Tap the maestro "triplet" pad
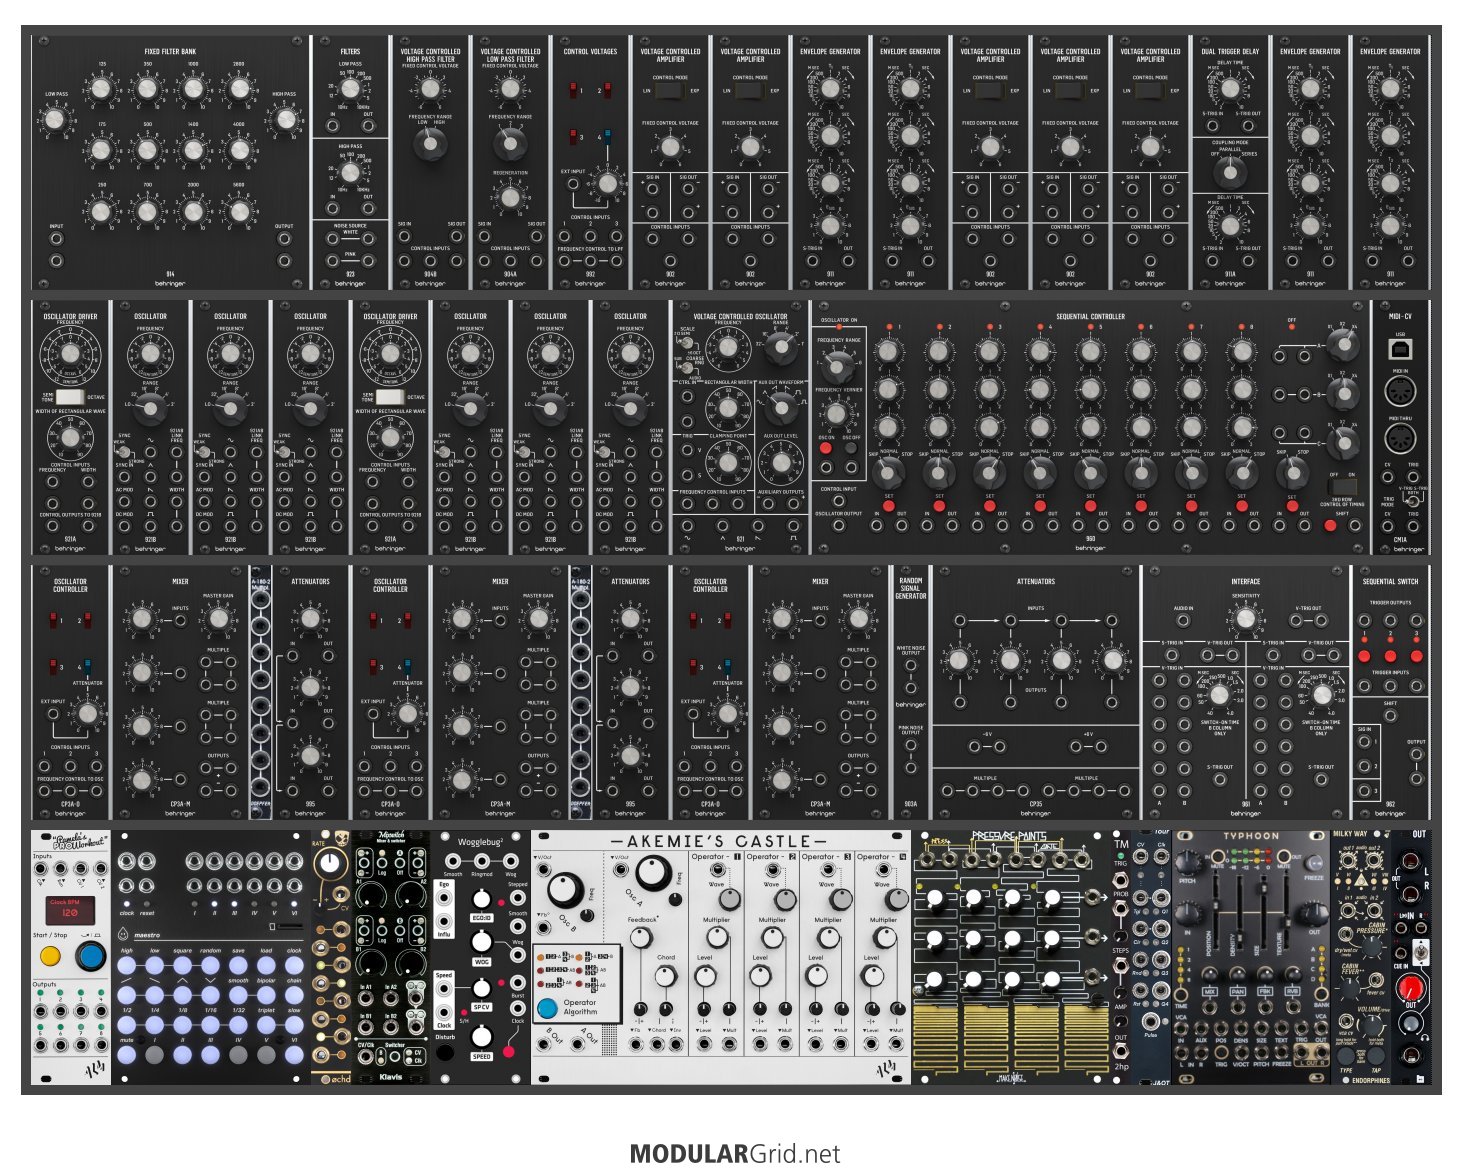The width and height of the screenshot is (1472, 1175). (266, 1025)
